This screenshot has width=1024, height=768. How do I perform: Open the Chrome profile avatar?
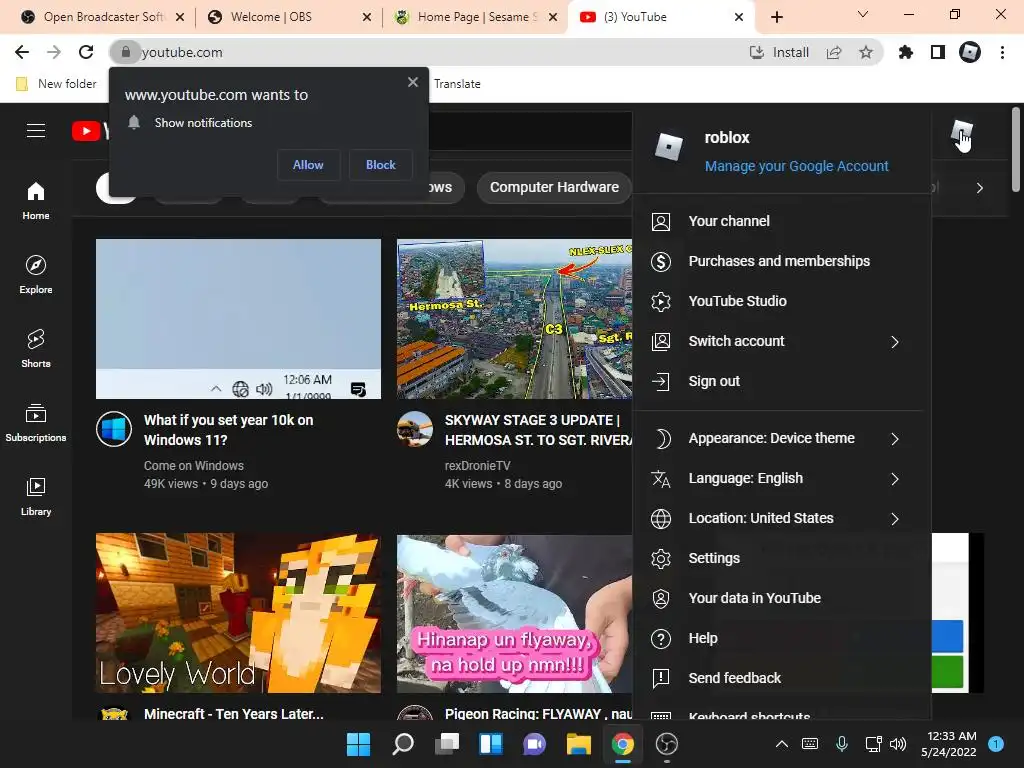[x=970, y=52]
